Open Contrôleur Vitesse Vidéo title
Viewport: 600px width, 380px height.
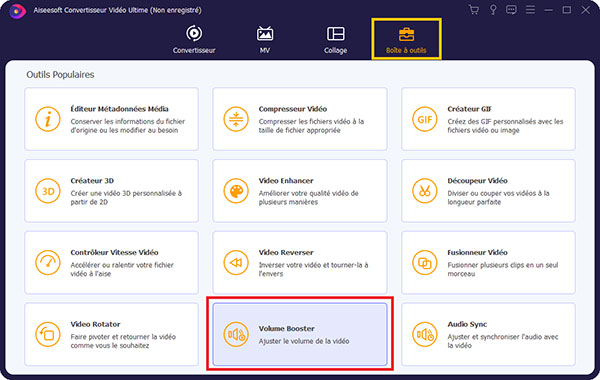tap(114, 253)
